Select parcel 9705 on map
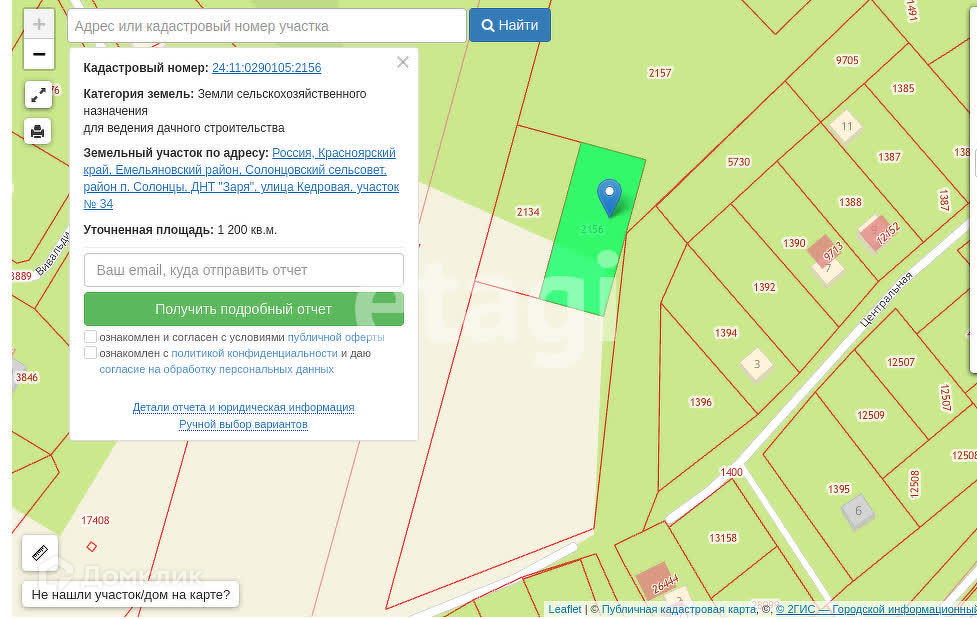The image size is (977, 619). pyautogui.click(x=847, y=60)
